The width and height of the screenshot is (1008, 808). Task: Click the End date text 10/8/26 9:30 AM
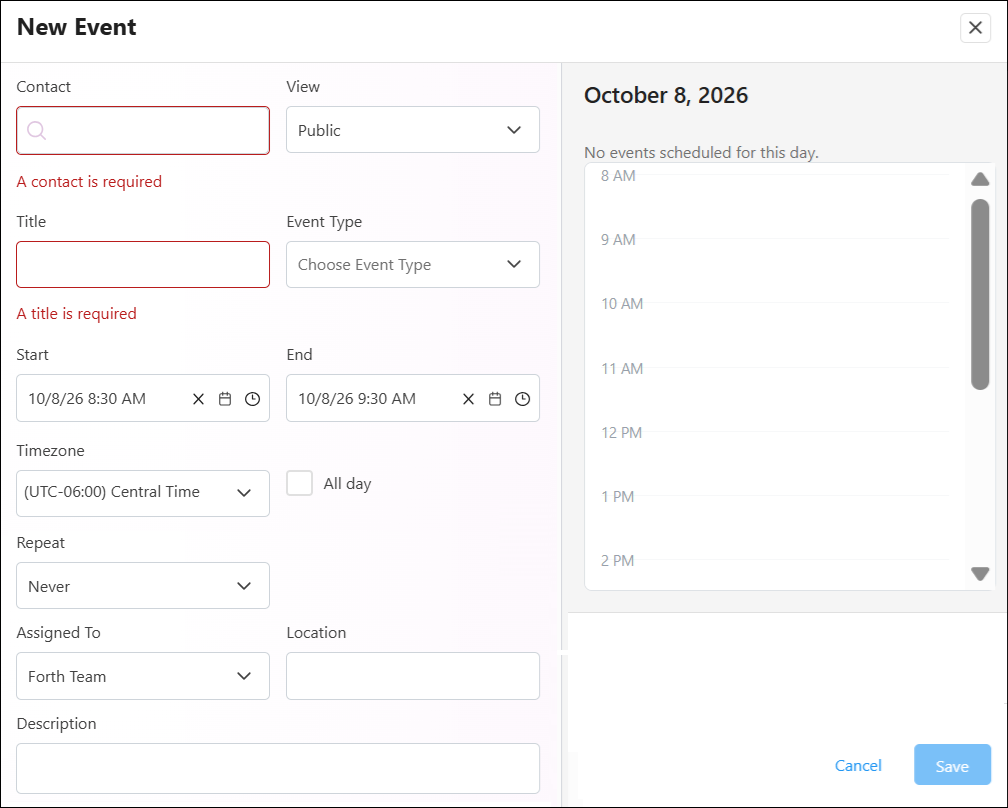pyautogui.click(x=357, y=399)
